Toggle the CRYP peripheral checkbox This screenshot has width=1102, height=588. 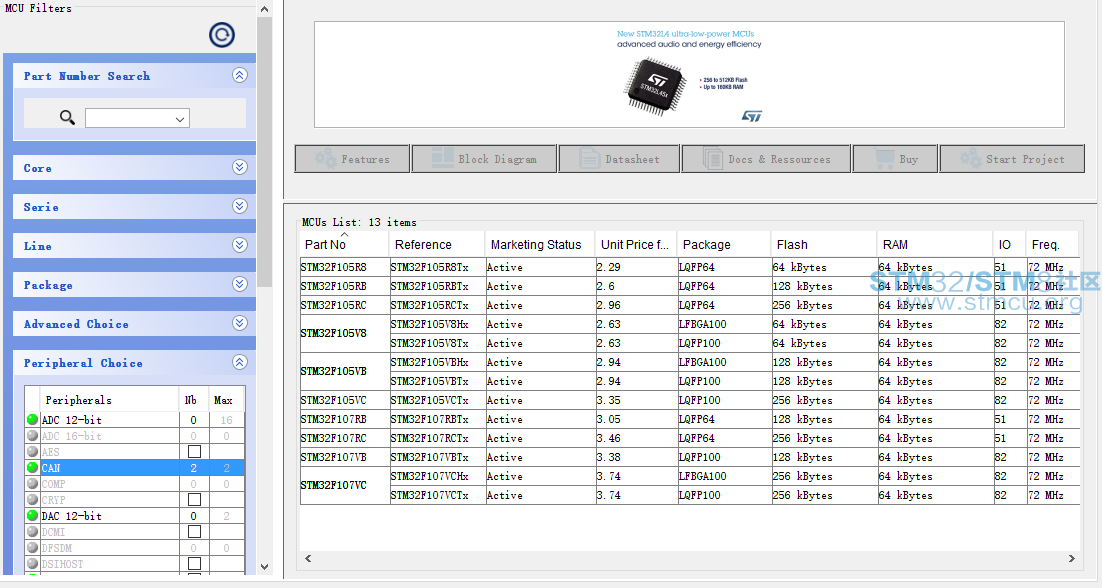click(x=195, y=499)
